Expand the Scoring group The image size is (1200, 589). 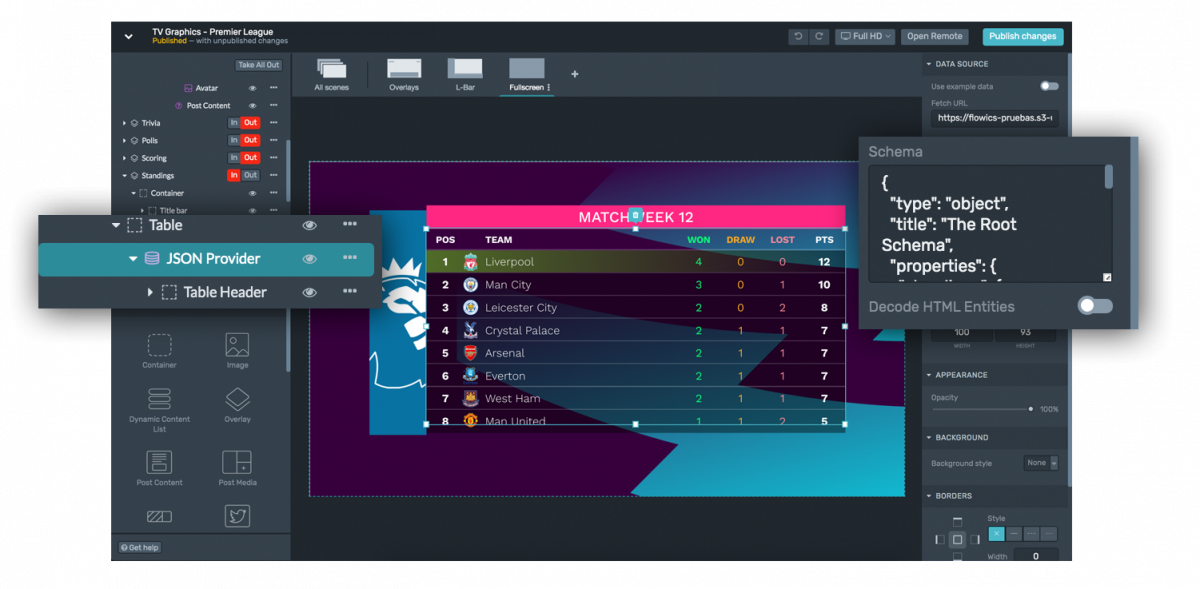point(125,158)
